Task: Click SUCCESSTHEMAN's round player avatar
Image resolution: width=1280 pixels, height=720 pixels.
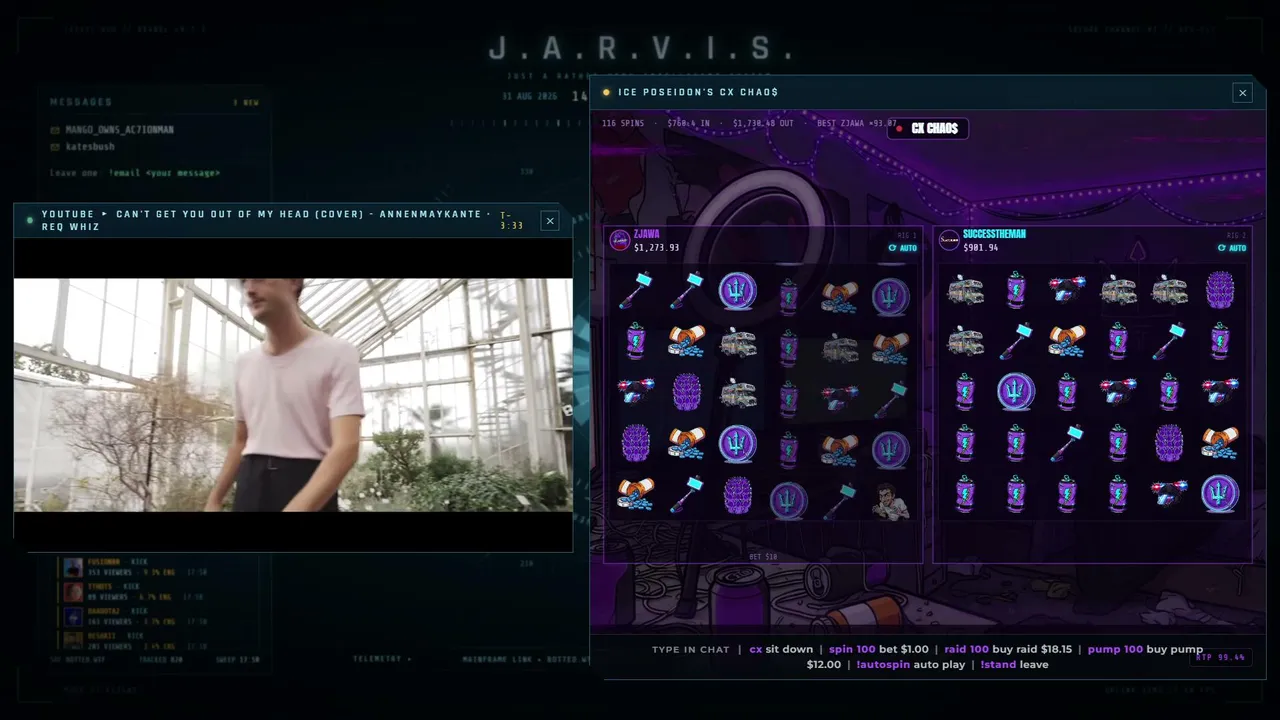Action: [x=949, y=240]
